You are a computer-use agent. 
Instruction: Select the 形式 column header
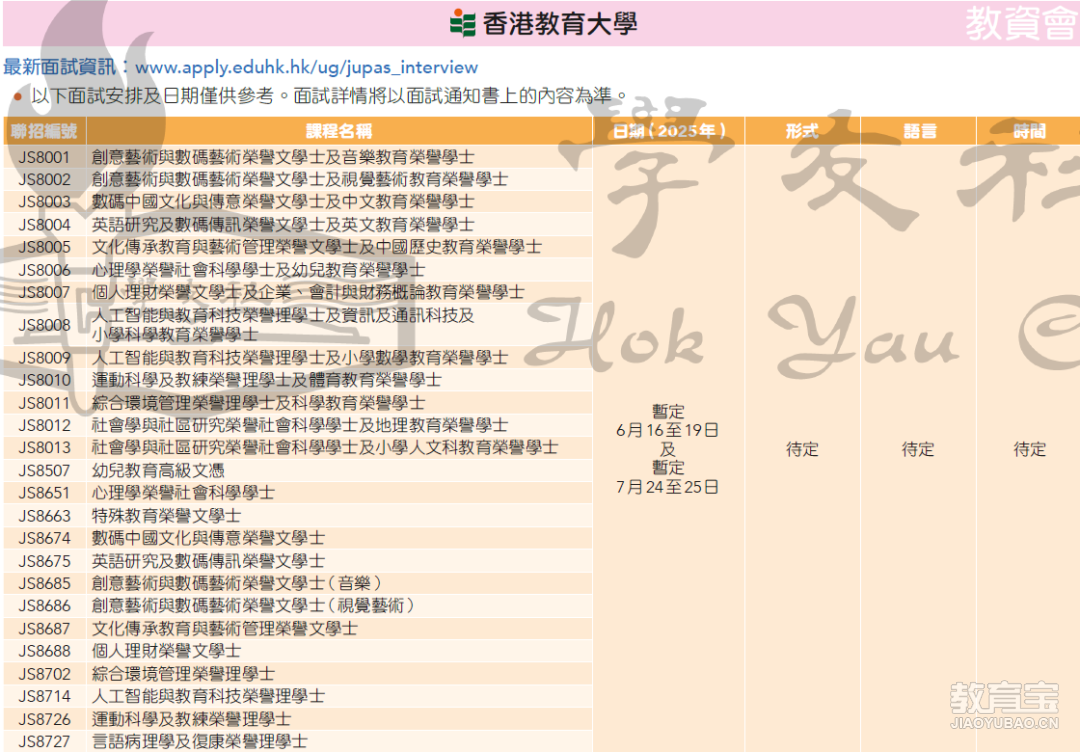pos(802,131)
